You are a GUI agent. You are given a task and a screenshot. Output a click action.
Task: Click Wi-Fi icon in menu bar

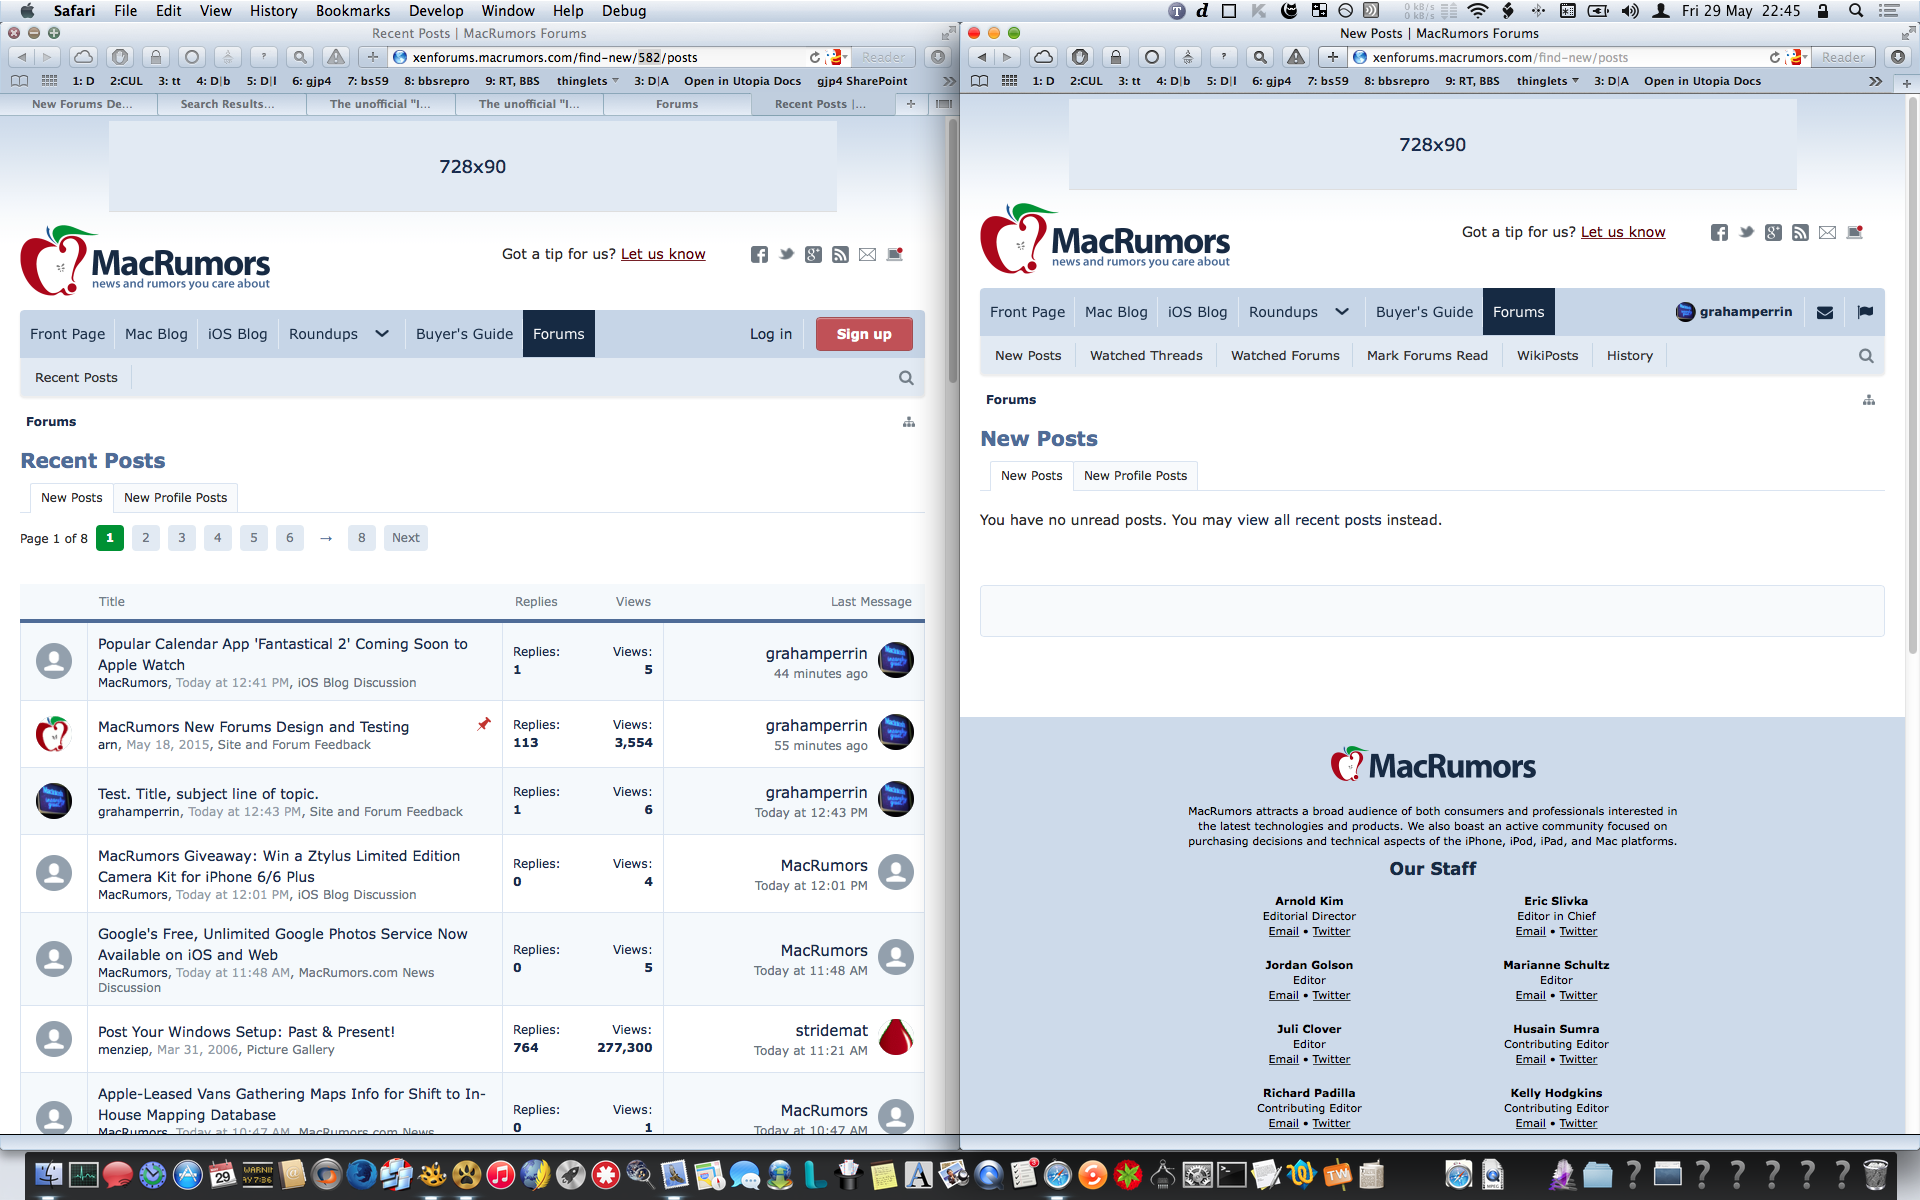[1477, 11]
